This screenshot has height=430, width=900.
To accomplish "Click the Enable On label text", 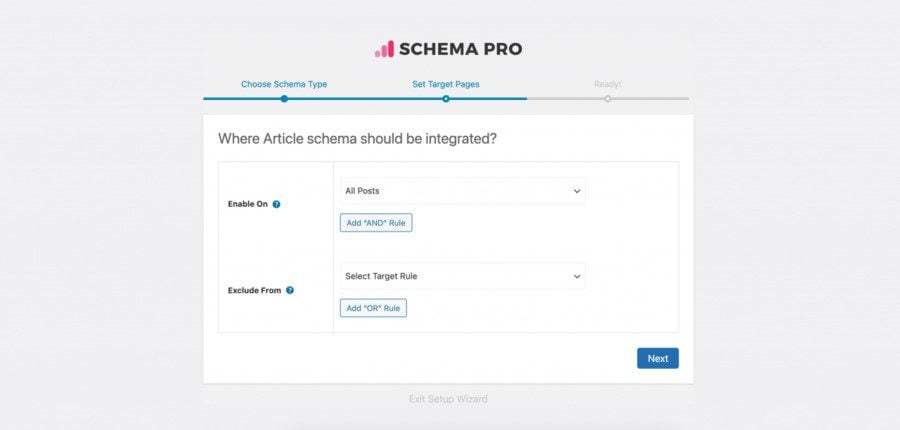I will [248, 204].
